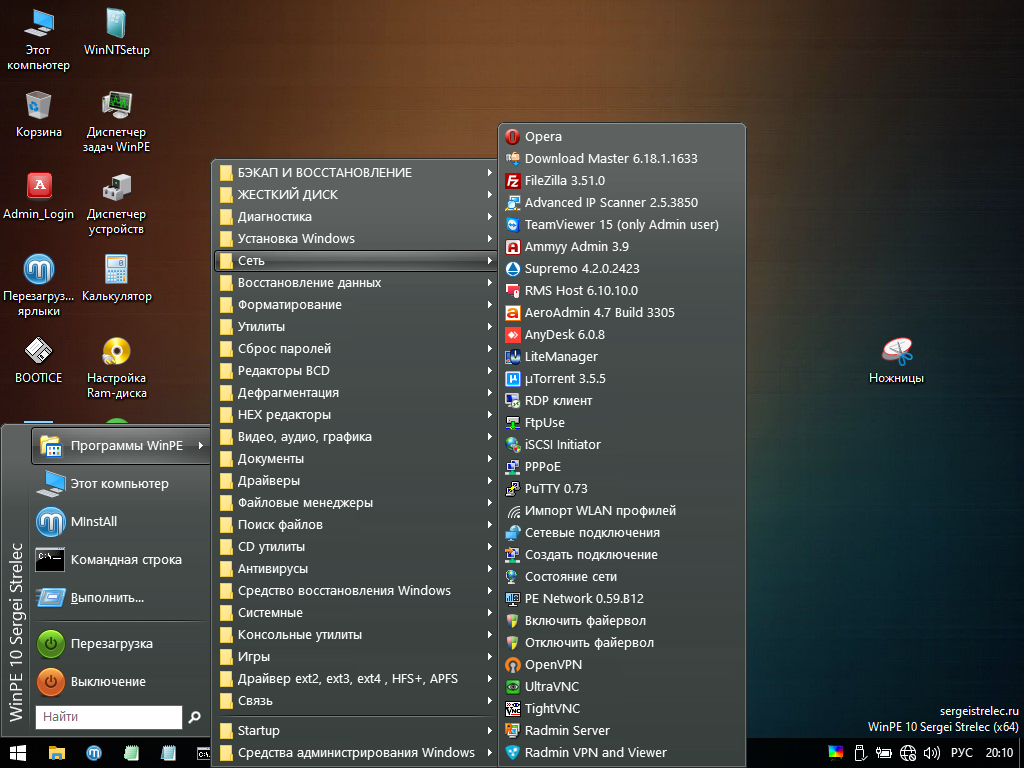Image resolution: width=1024 pixels, height=768 pixels.
Task: Open WinNTSetup desktop shortcut
Action: [x=117, y=31]
